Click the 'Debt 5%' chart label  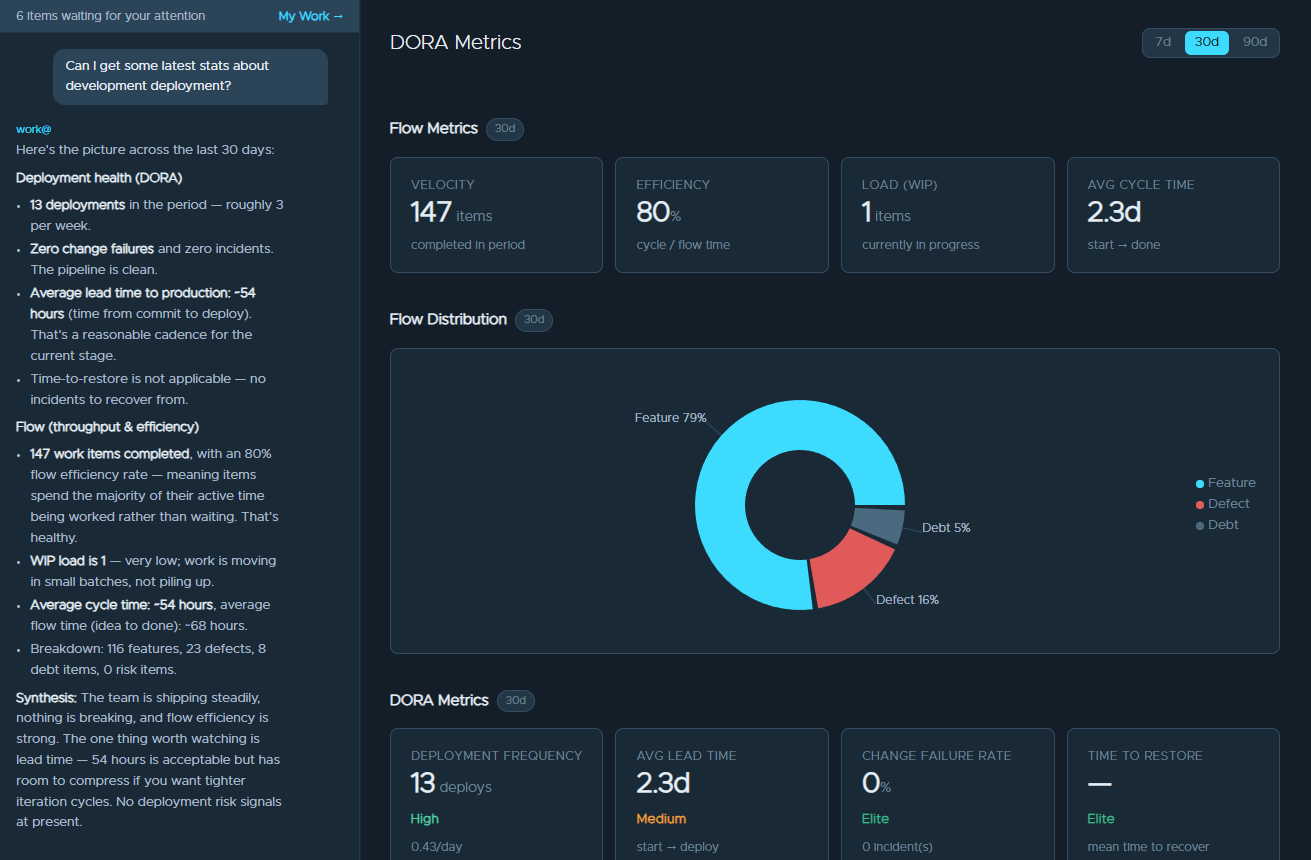[x=946, y=527]
